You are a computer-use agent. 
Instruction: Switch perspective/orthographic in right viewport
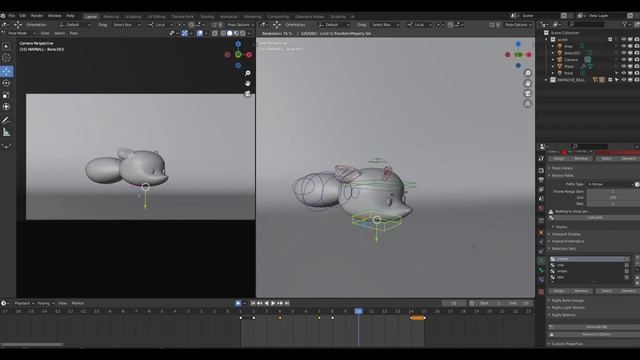click(528, 104)
